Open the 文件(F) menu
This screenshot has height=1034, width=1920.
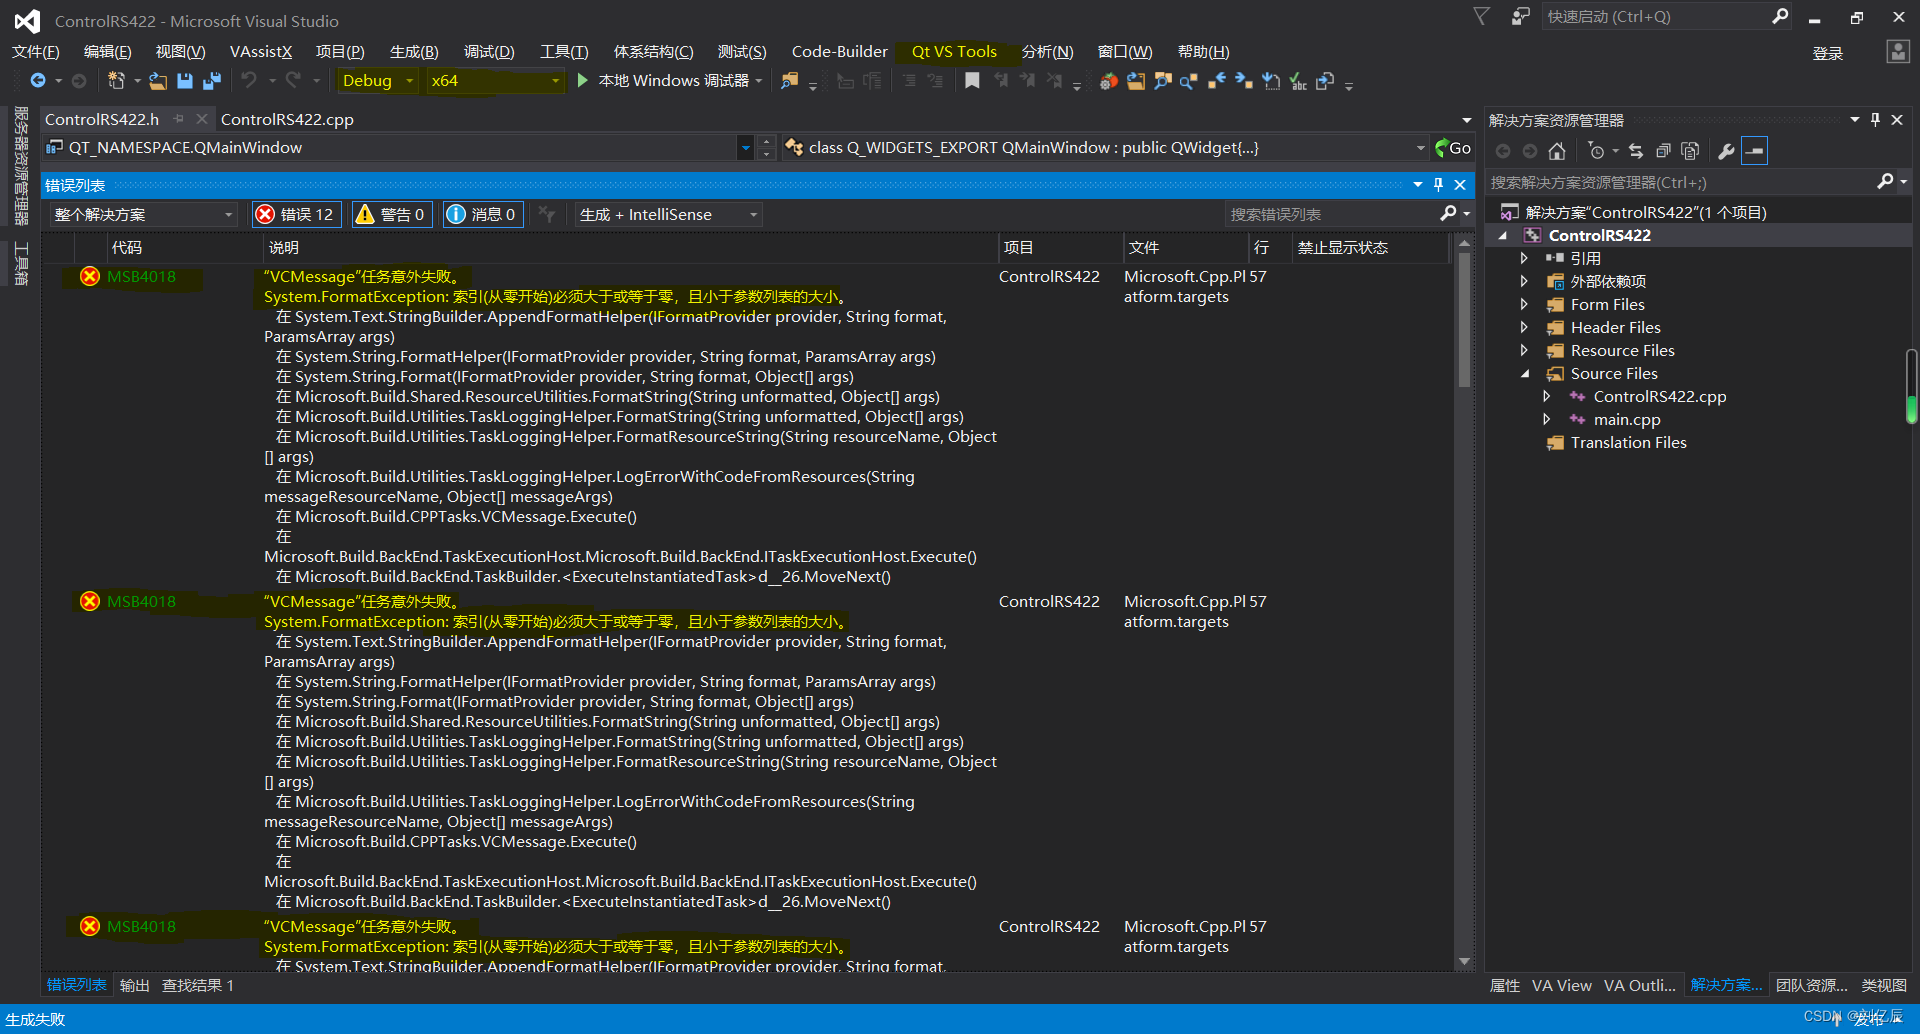[x=36, y=52]
